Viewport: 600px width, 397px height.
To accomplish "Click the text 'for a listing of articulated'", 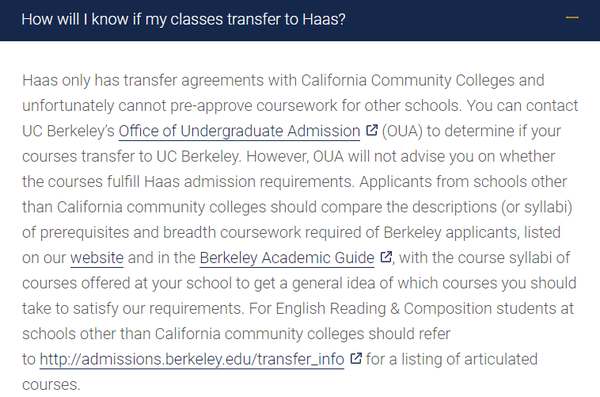I will click(452, 359).
